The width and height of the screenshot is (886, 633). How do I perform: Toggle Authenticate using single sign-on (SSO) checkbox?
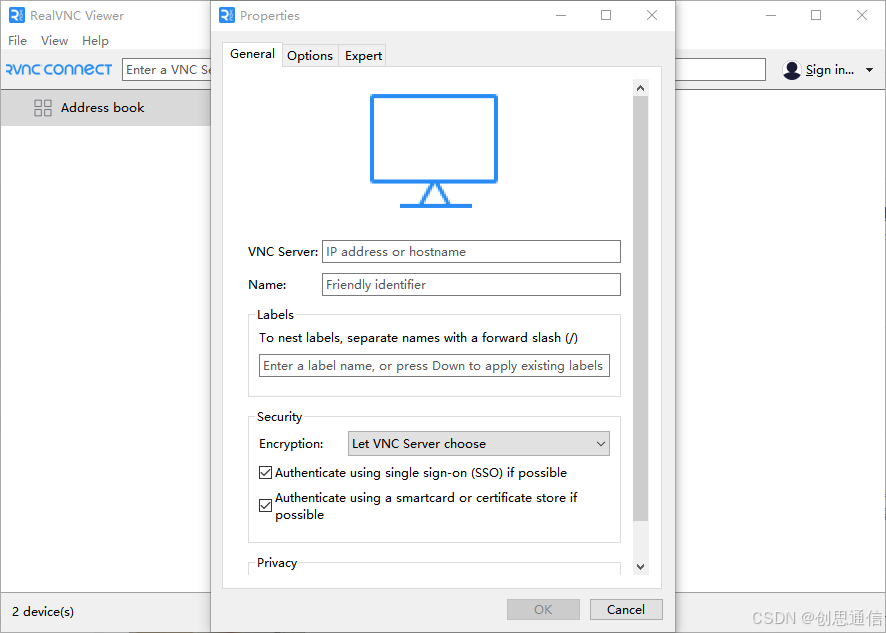(265, 472)
